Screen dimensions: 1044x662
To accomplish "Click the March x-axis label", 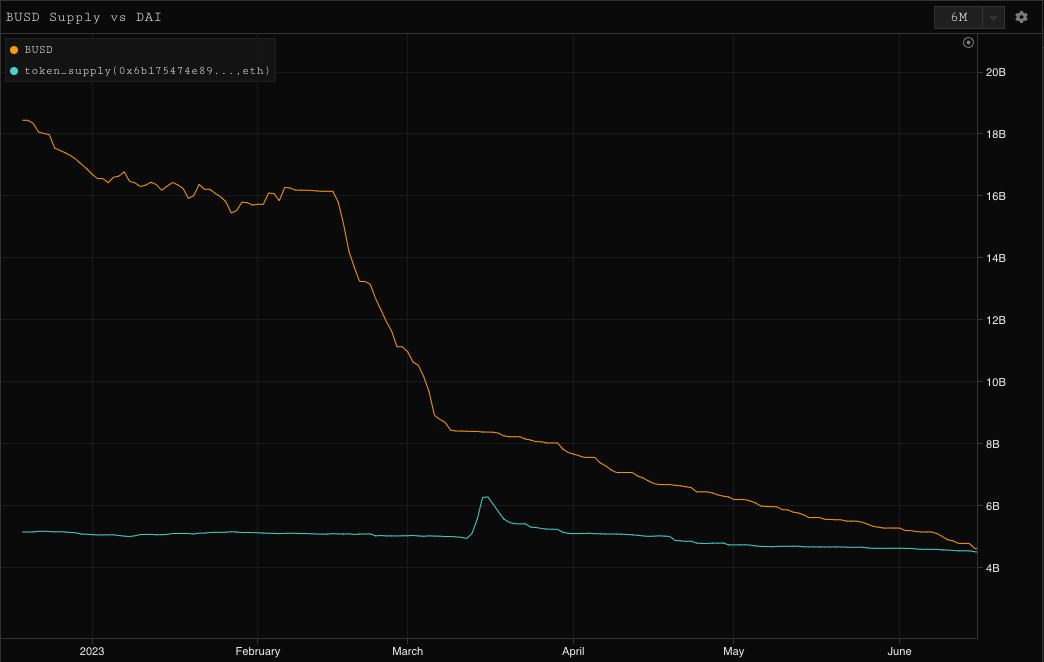I will (x=407, y=651).
